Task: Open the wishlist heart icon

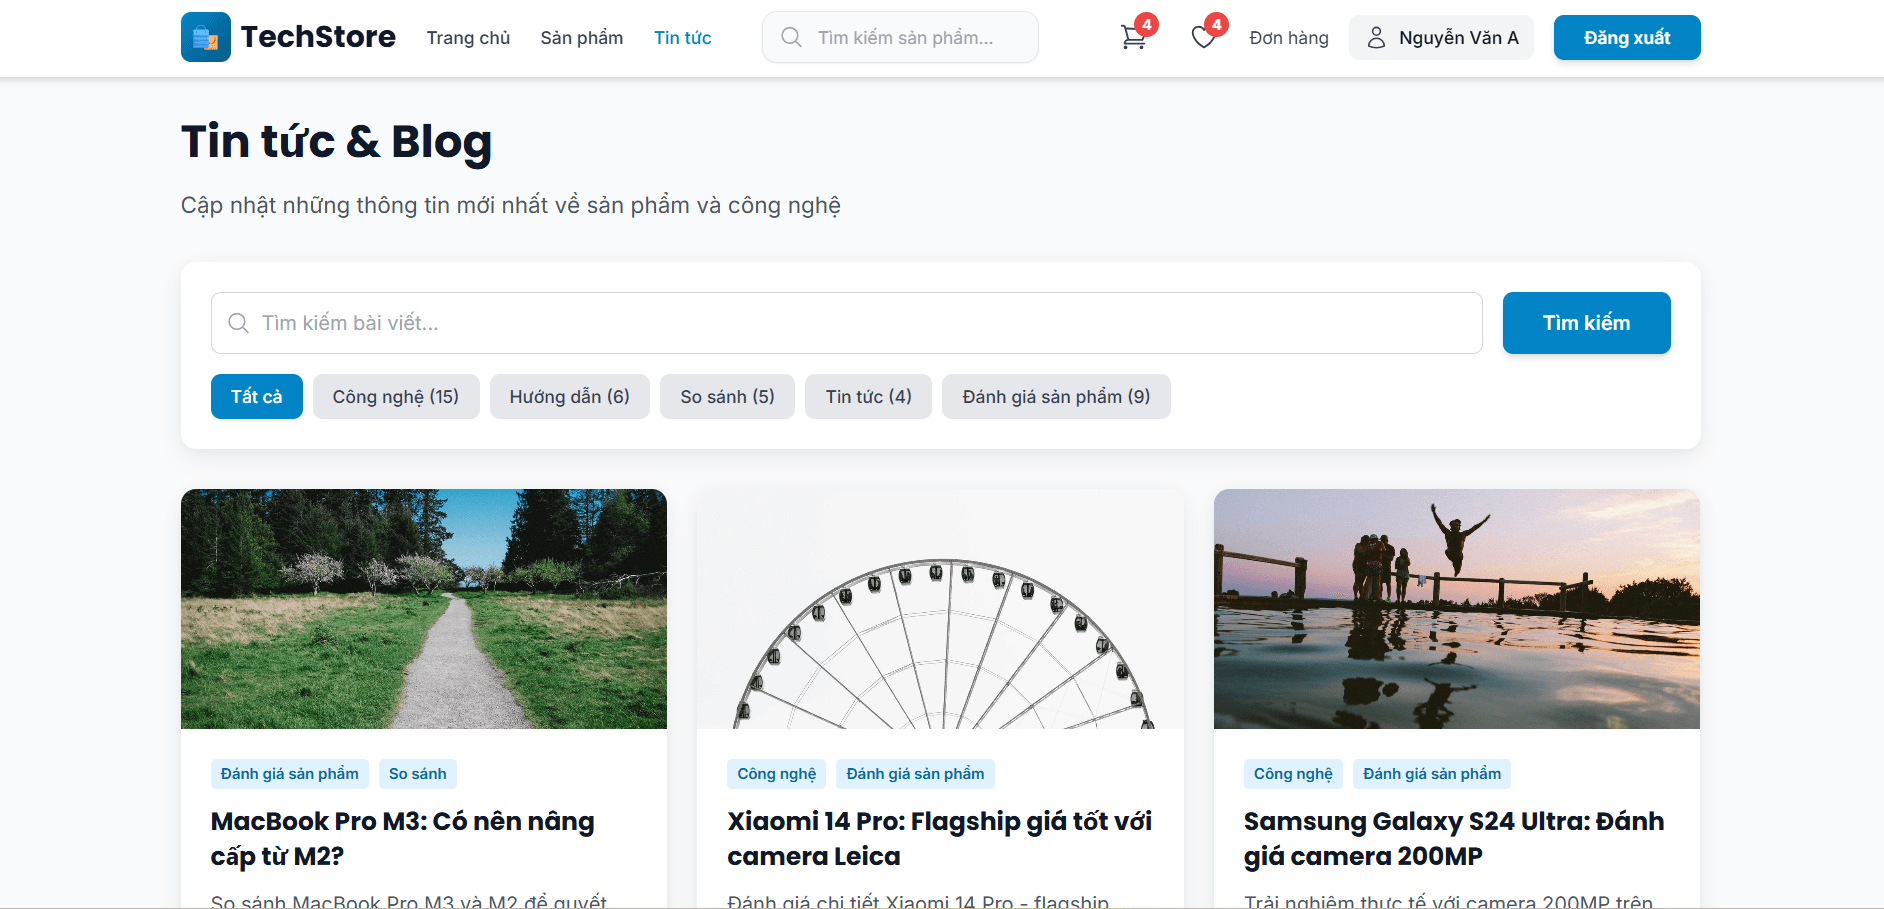Action: pyautogui.click(x=1203, y=38)
